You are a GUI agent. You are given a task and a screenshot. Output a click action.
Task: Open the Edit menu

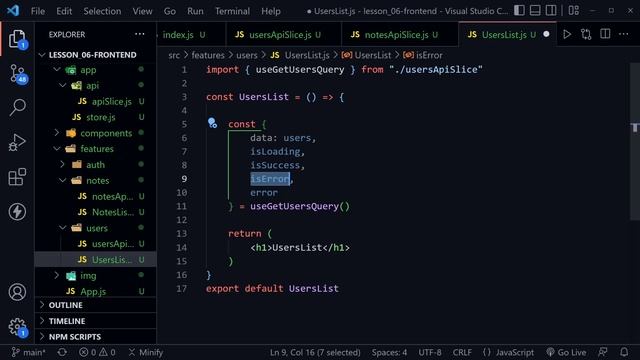tap(64, 11)
